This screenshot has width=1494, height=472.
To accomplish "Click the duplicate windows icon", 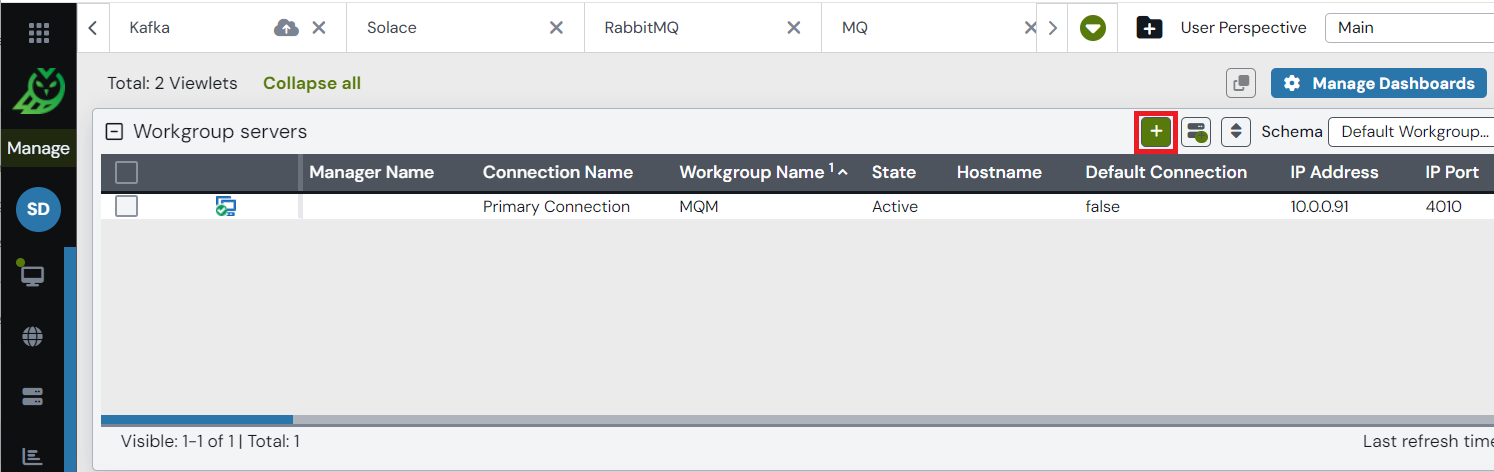I will (1241, 84).
